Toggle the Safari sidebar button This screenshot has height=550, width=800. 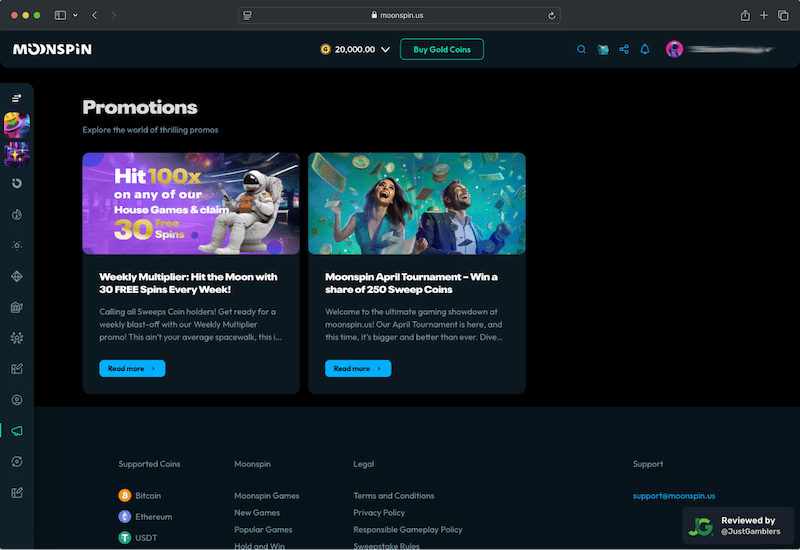click(60, 15)
